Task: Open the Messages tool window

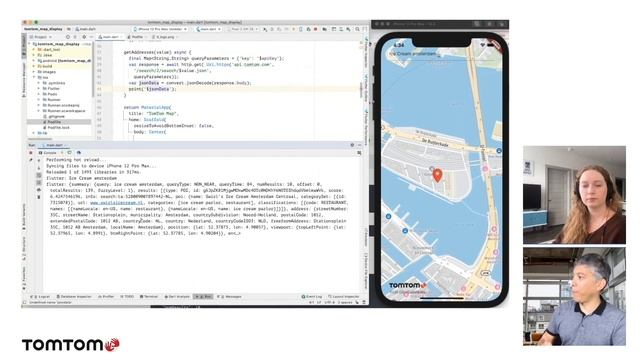Action: tap(229, 297)
